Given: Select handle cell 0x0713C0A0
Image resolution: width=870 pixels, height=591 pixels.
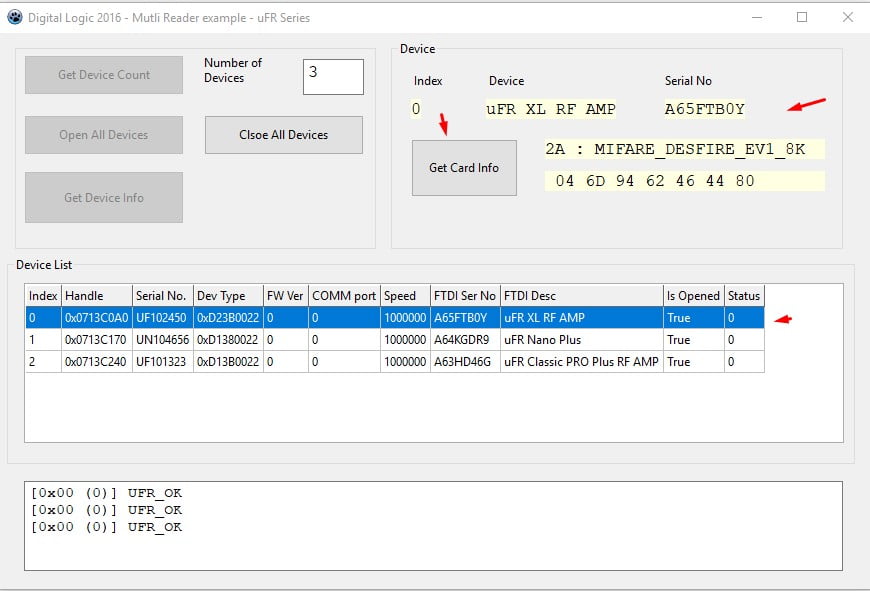Looking at the screenshot, I should coord(97,318).
